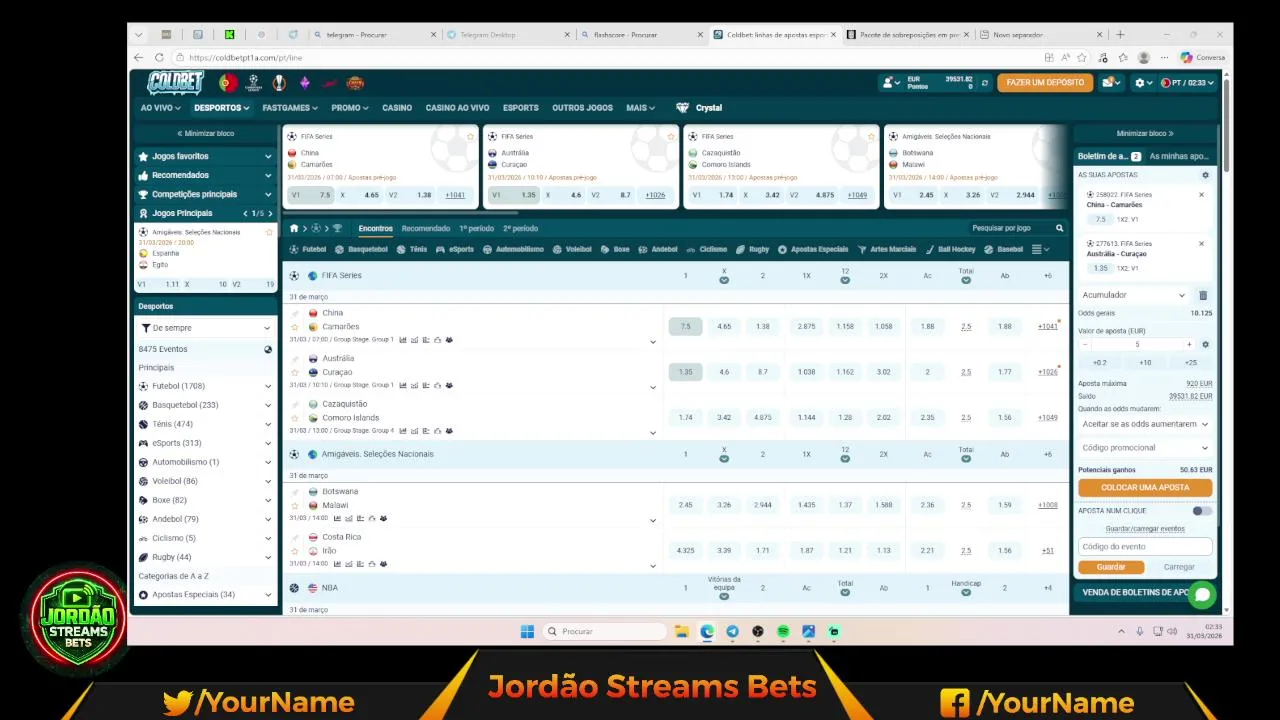Open the Europa League trophy shortcut icon
Screen dimensions: 1280x720
point(279,83)
